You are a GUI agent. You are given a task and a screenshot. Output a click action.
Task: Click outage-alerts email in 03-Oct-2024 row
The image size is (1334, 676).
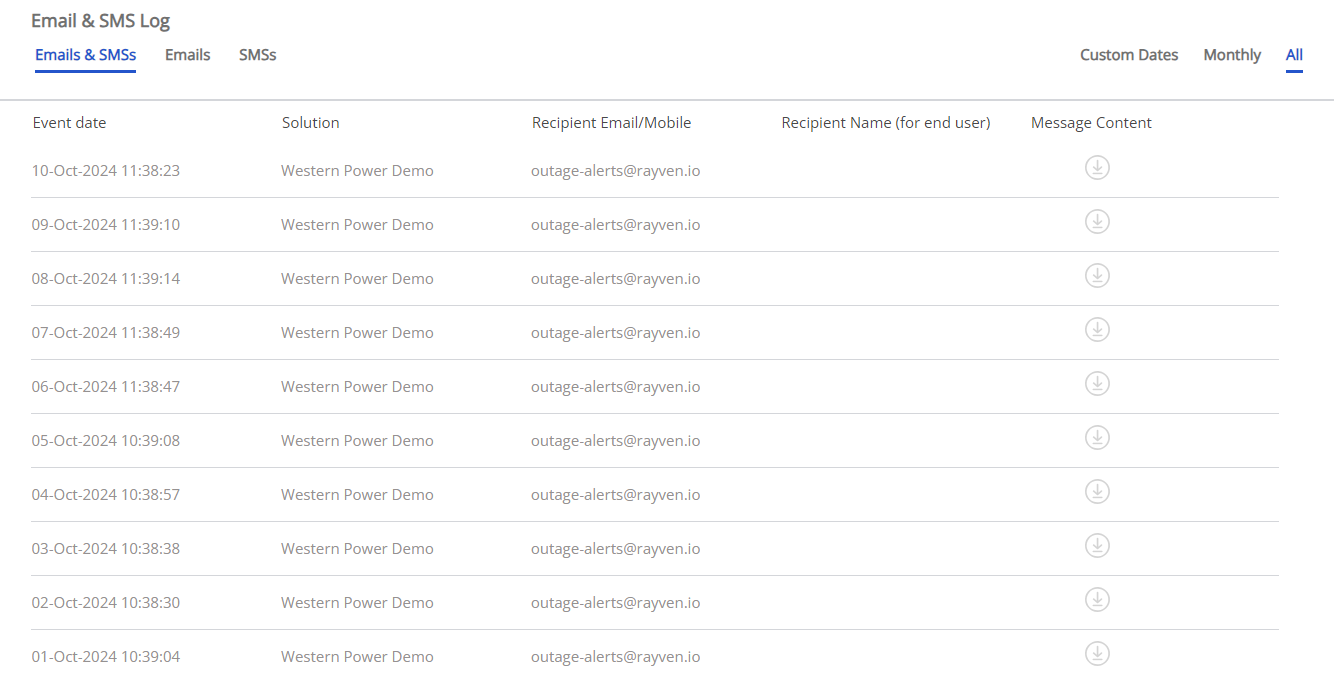point(615,549)
